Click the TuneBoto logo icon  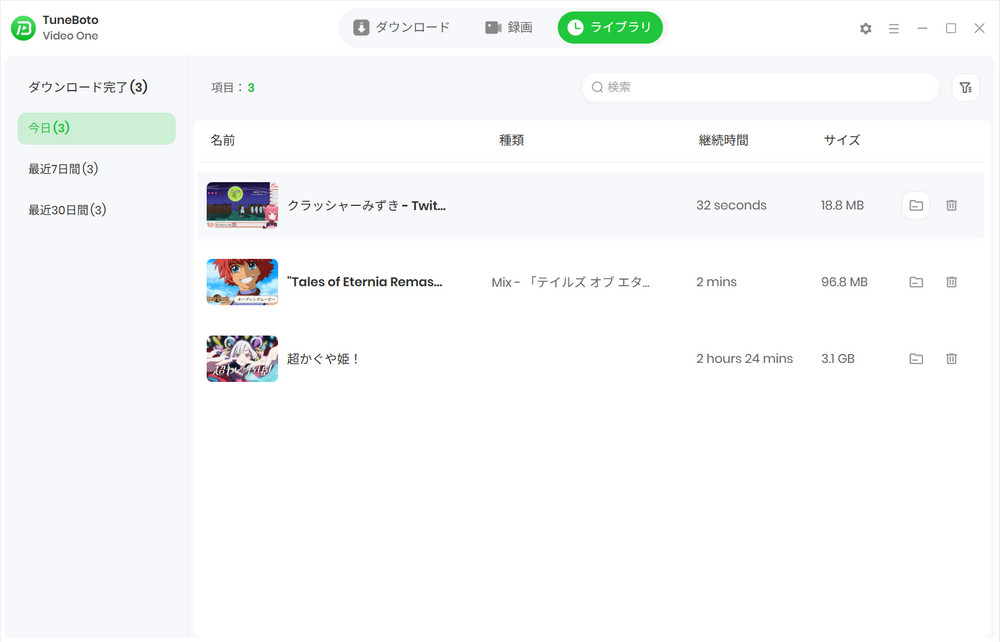click(24, 28)
